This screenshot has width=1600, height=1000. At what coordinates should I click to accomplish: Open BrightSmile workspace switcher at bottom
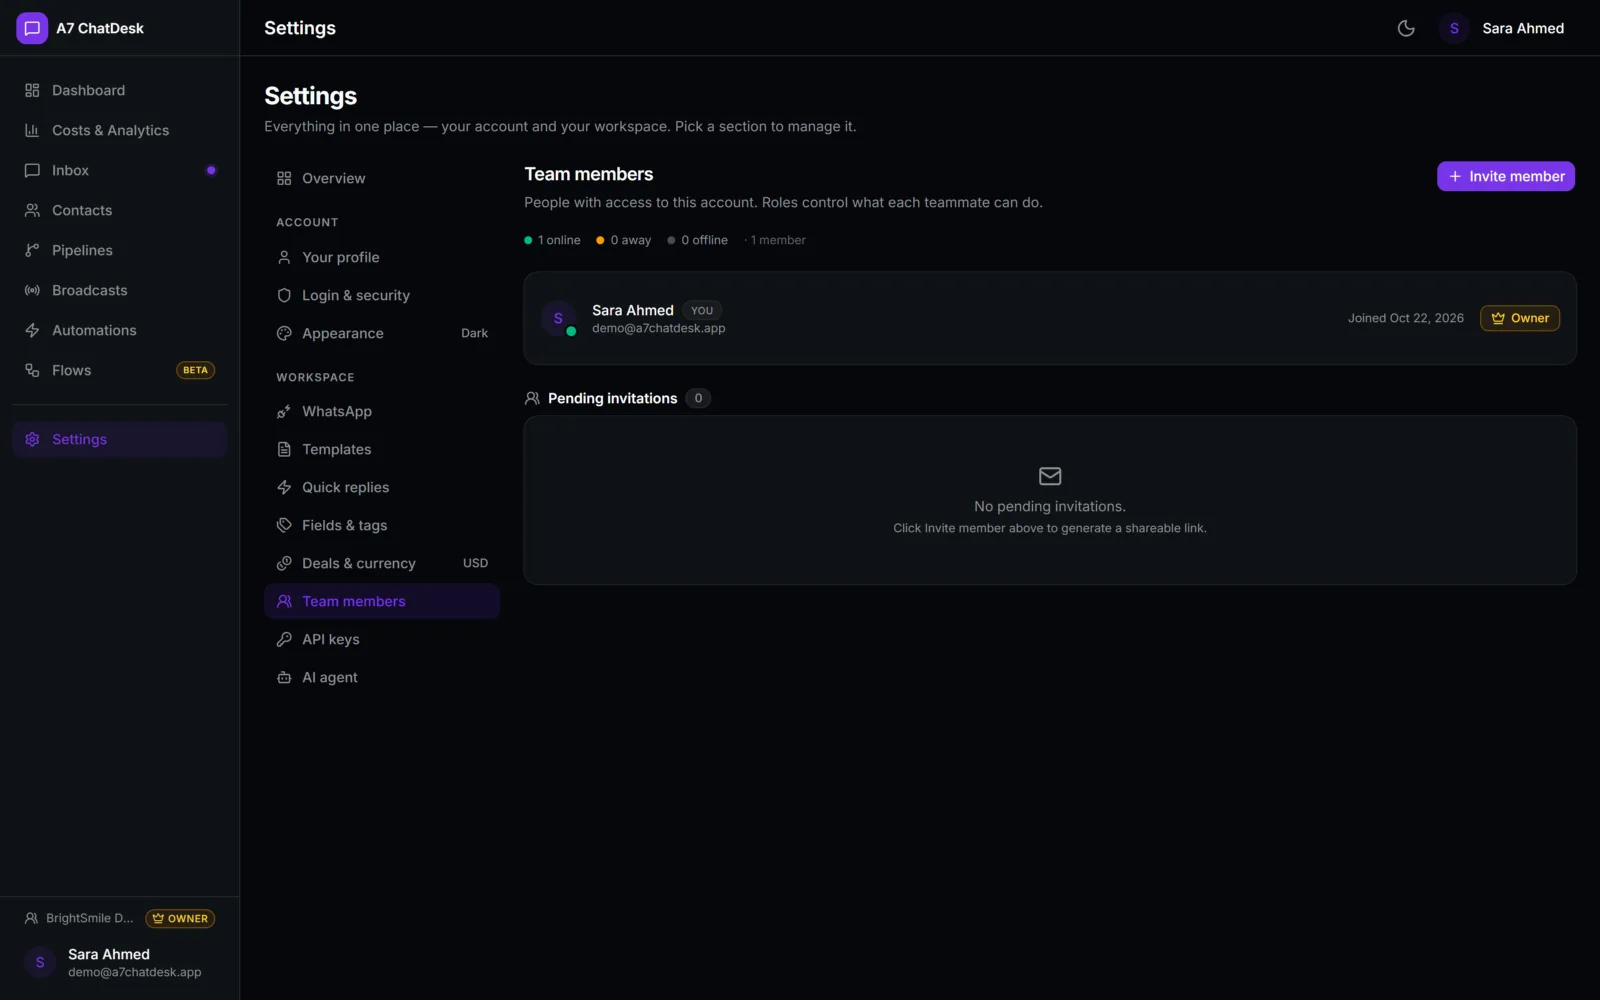tap(79, 918)
